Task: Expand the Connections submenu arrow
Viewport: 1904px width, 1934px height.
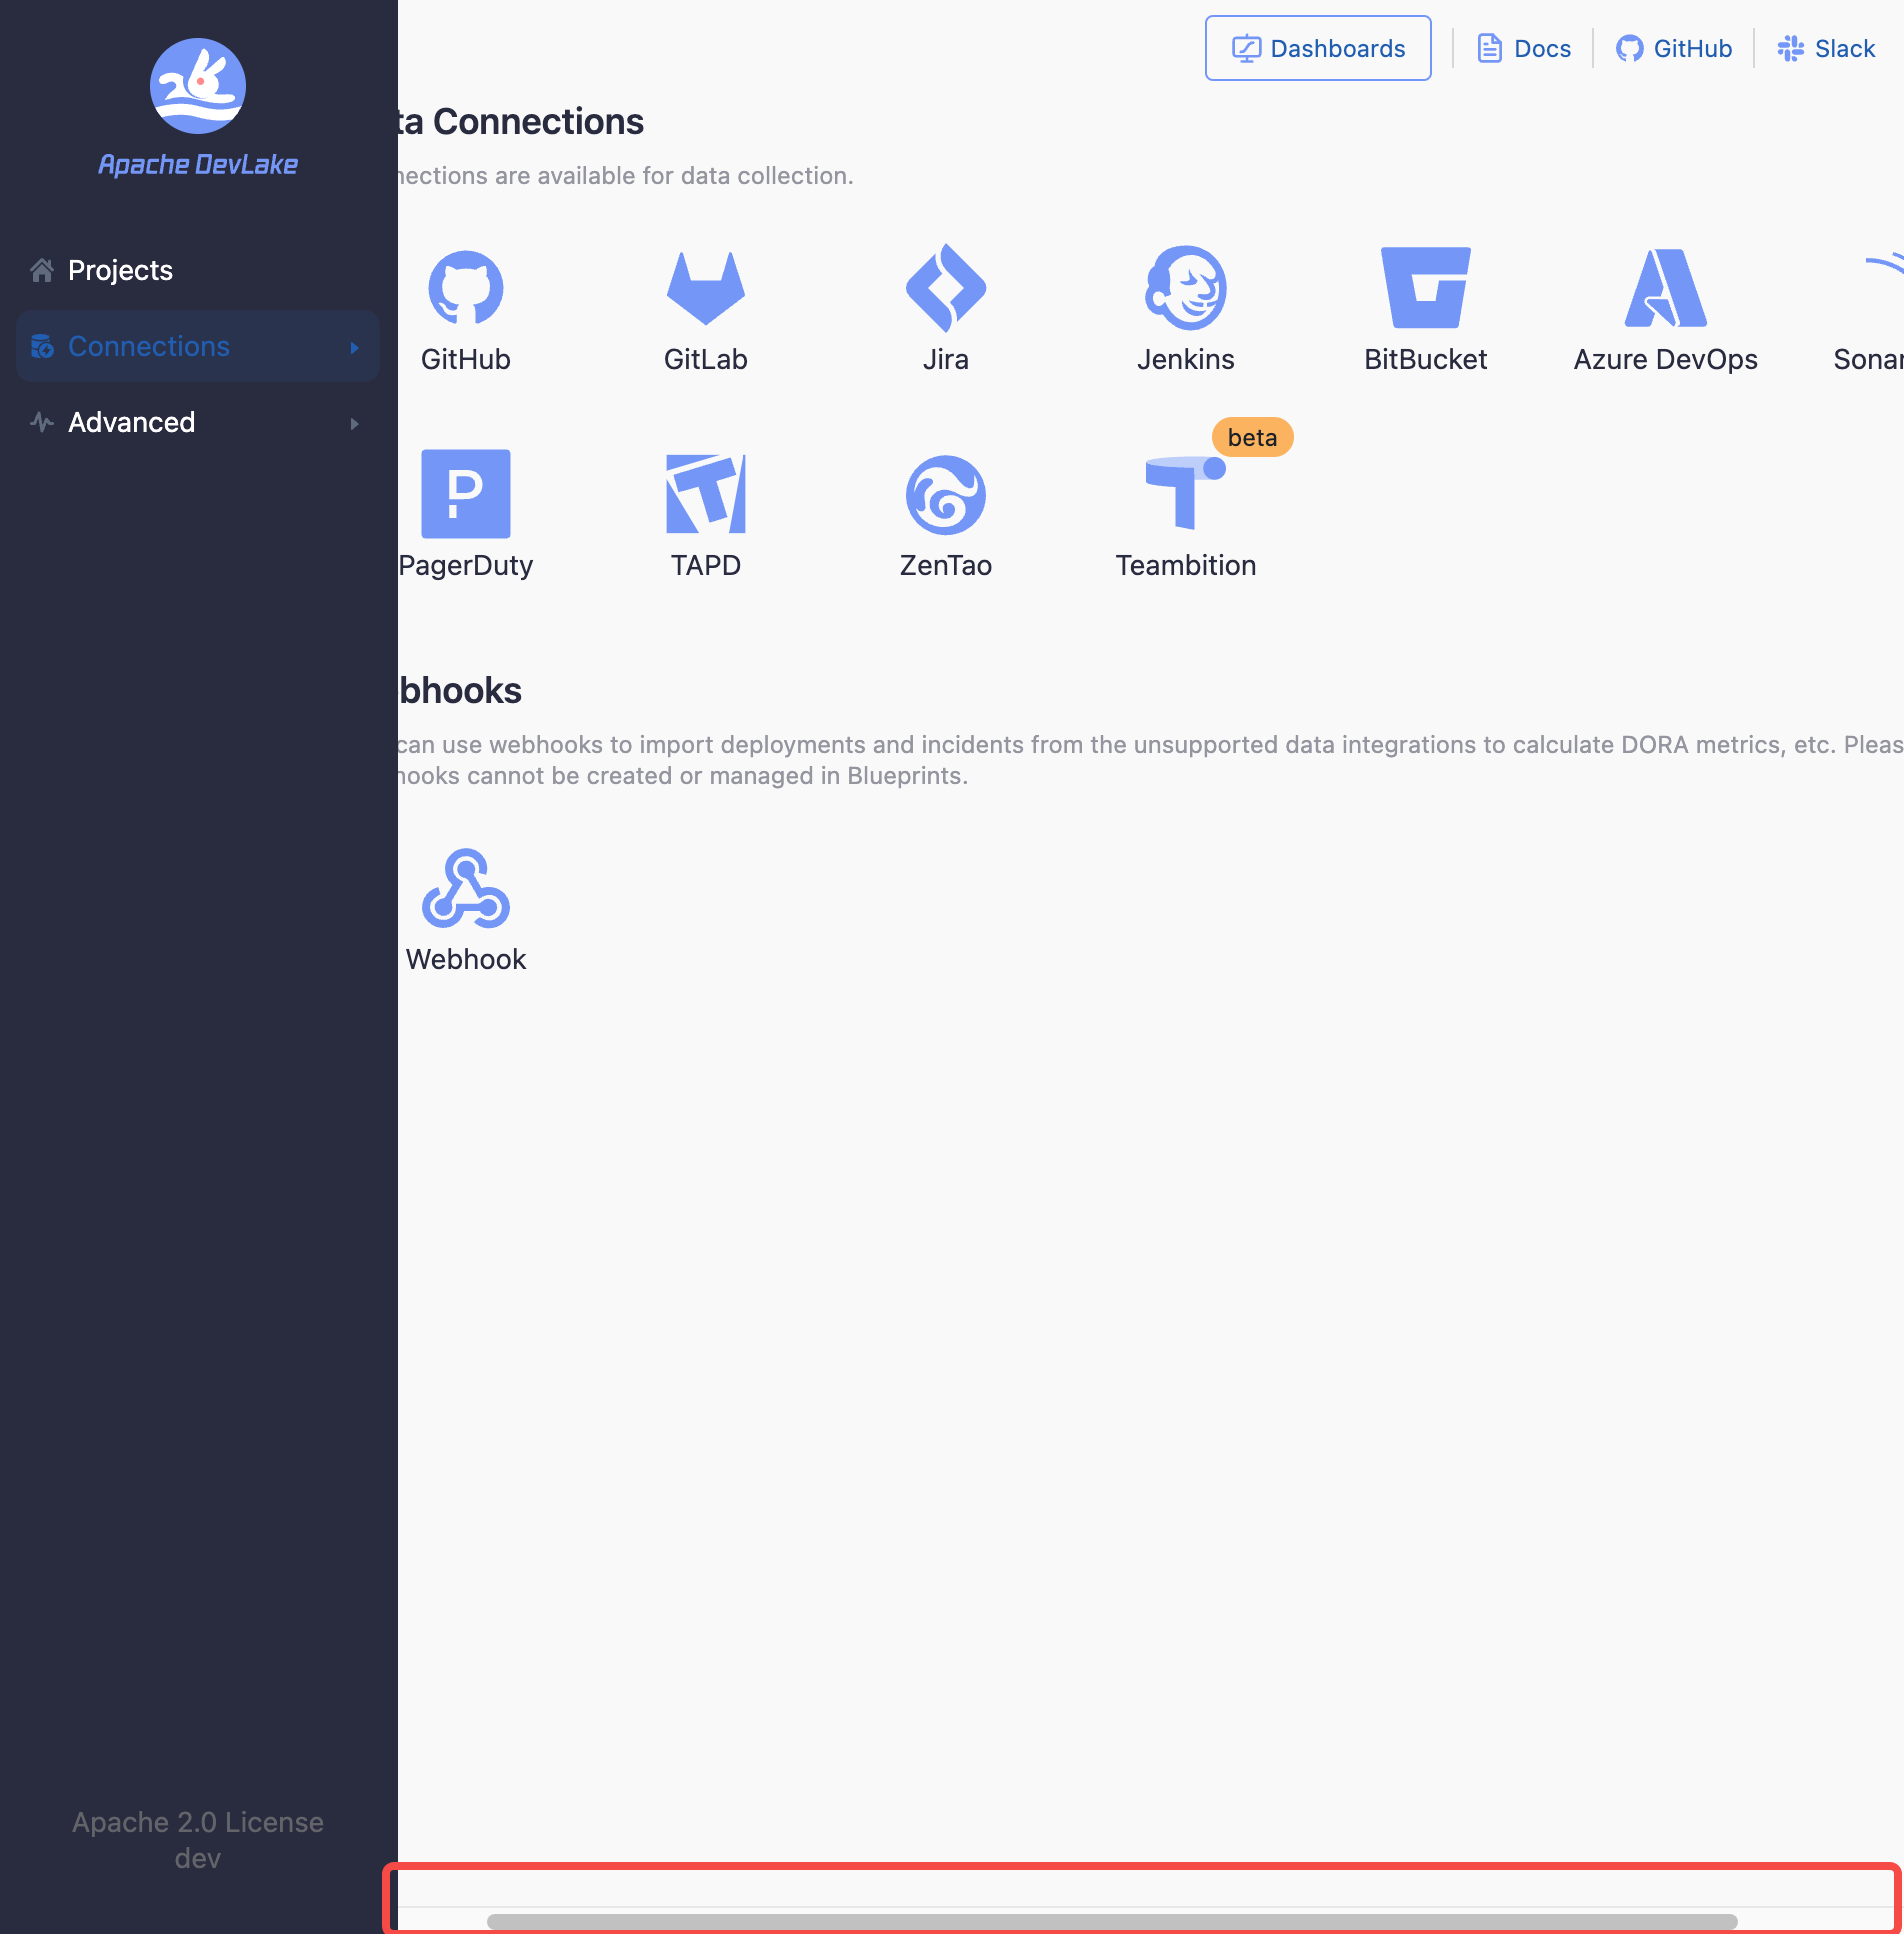Action: (354, 347)
